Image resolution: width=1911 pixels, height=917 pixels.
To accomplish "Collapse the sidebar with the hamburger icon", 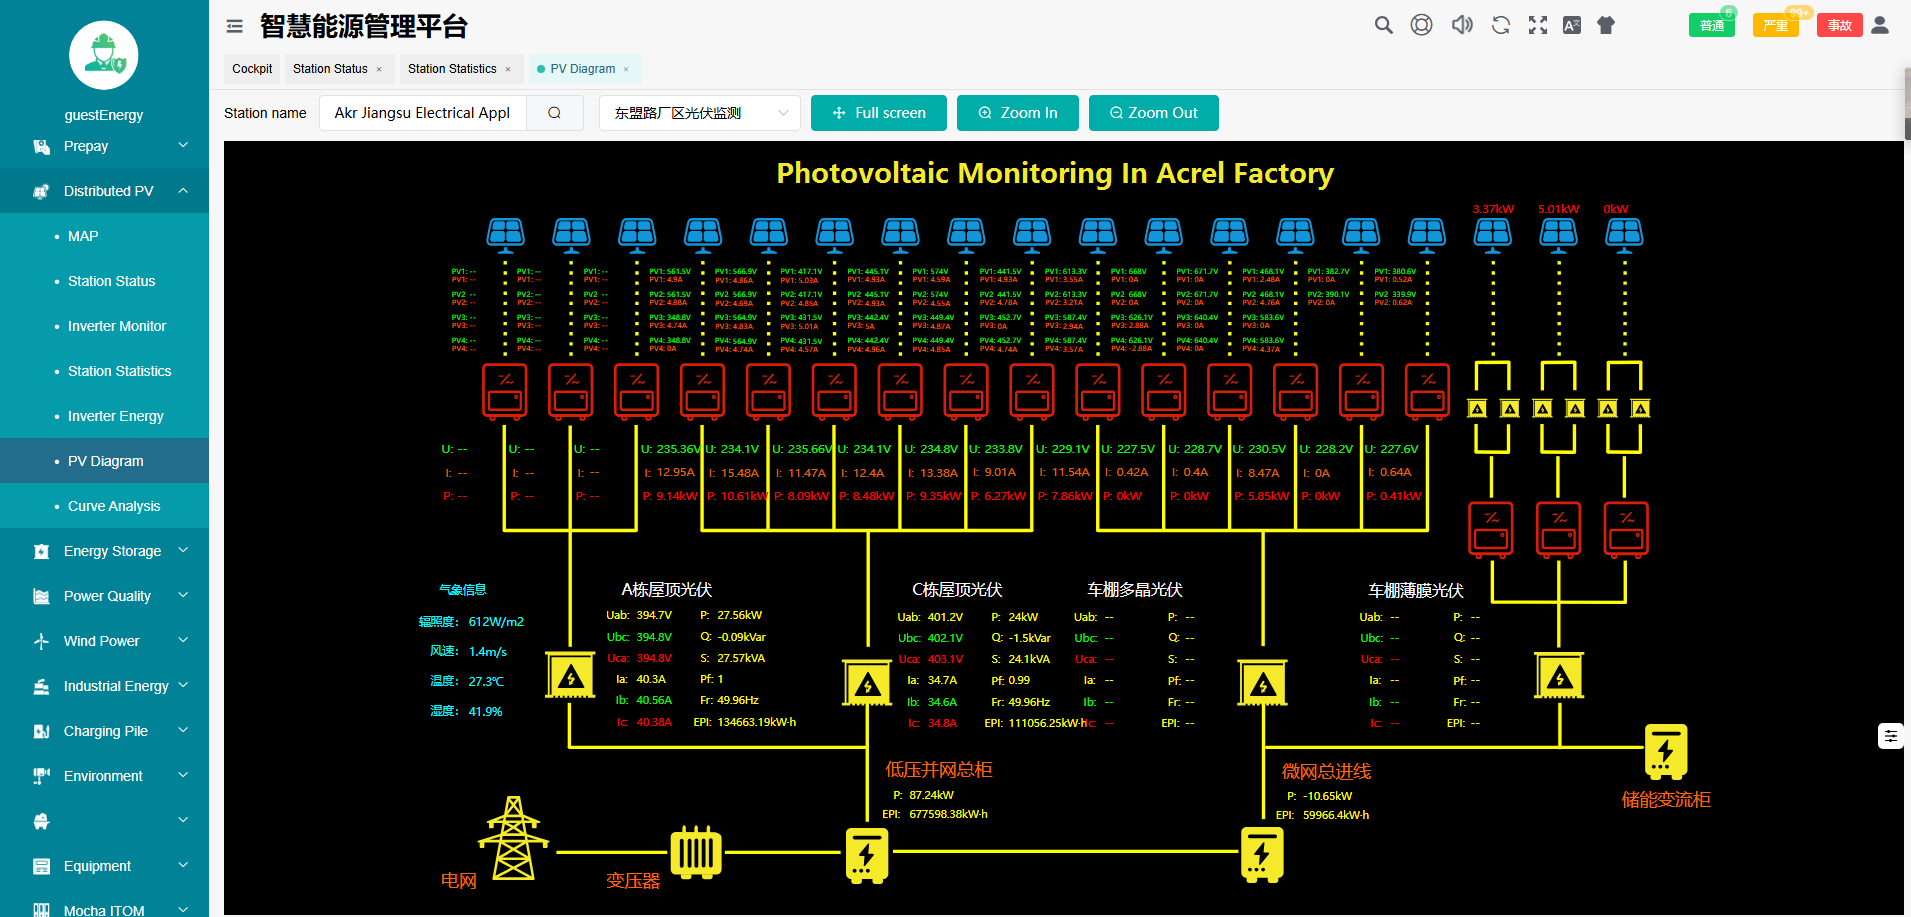I will [234, 25].
